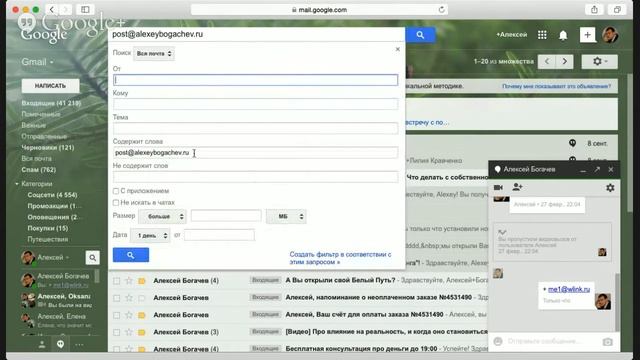Select the 'Ваш счёт для оплаты заказа' email checkbox
This screenshot has width=640, height=360.
coord(117,315)
